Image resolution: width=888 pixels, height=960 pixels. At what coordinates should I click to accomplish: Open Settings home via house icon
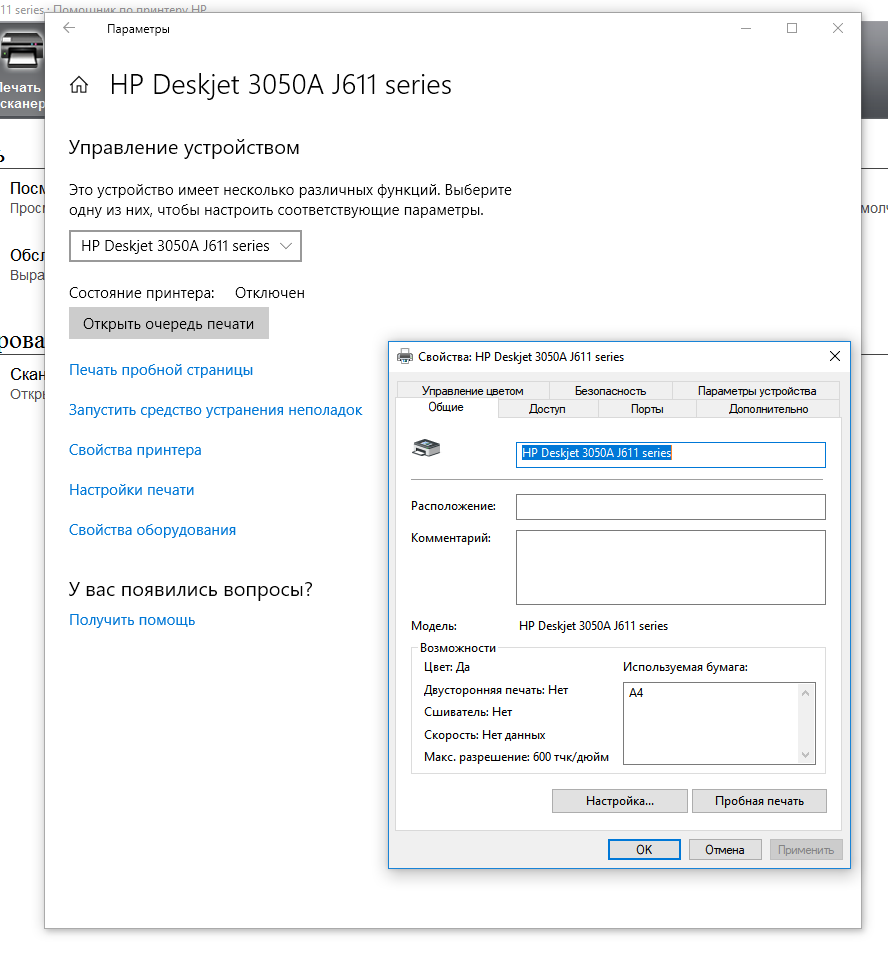tap(79, 85)
